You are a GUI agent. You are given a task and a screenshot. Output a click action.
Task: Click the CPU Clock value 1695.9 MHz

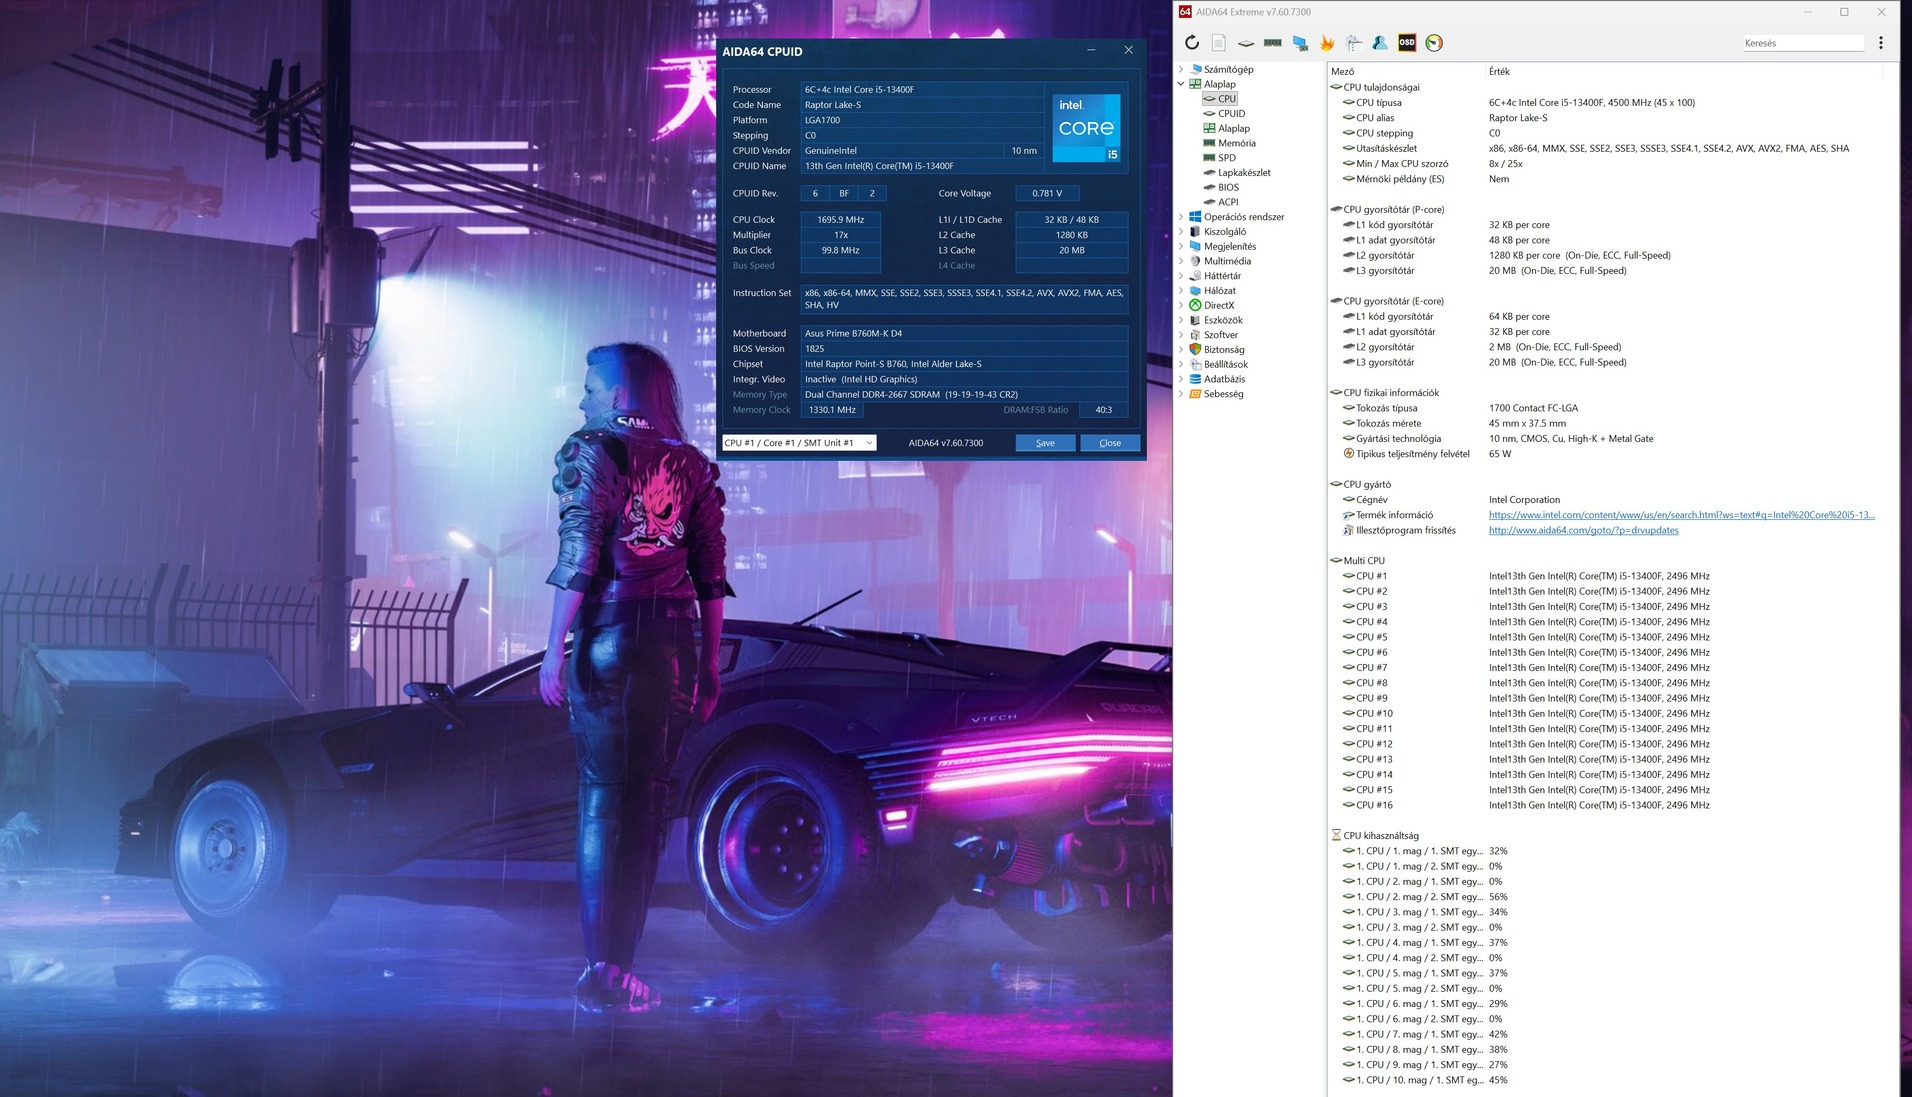coord(840,220)
